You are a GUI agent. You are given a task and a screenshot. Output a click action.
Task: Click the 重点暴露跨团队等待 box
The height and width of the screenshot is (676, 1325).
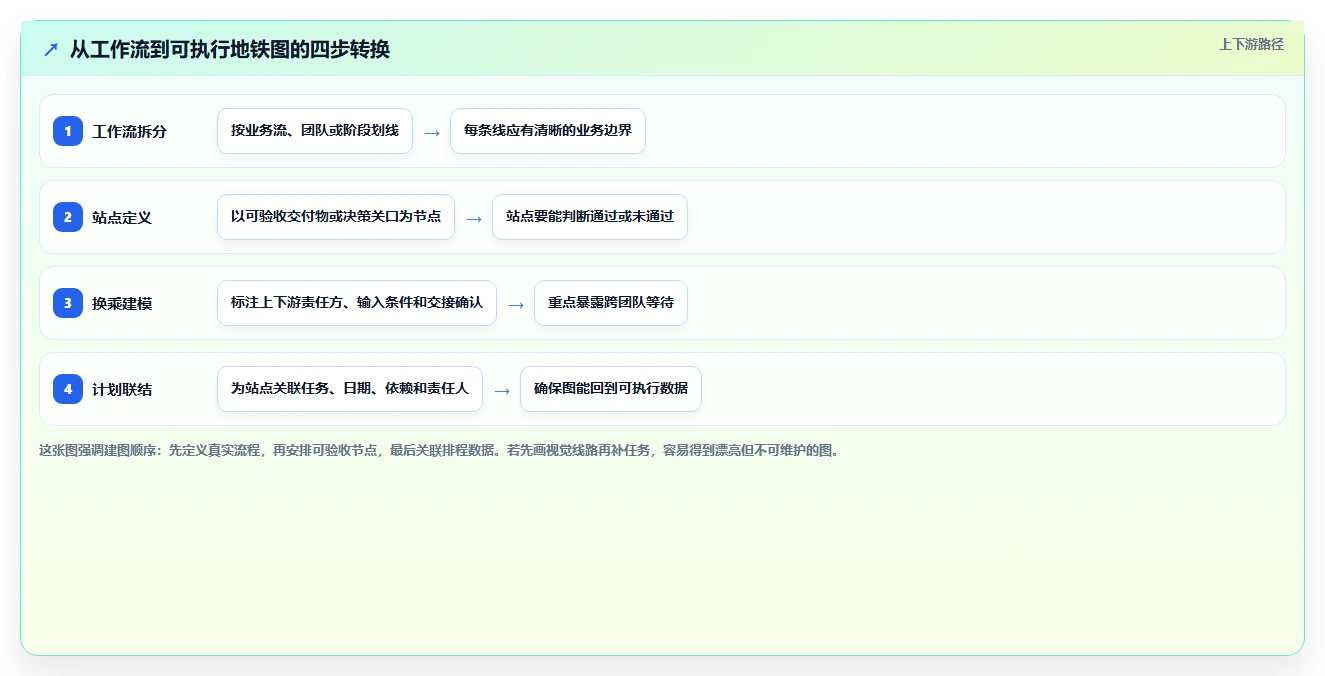tap(611, 303)
